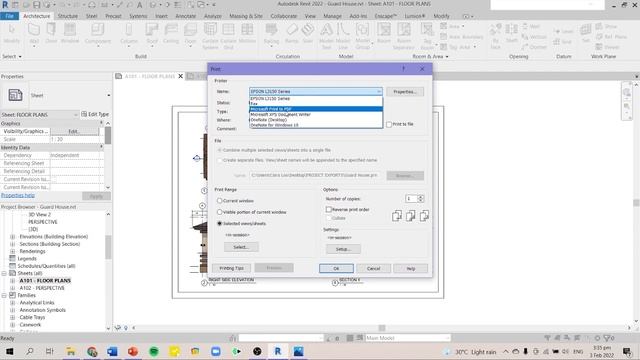
Task: Select the Column tool
Action: [129, 34]
